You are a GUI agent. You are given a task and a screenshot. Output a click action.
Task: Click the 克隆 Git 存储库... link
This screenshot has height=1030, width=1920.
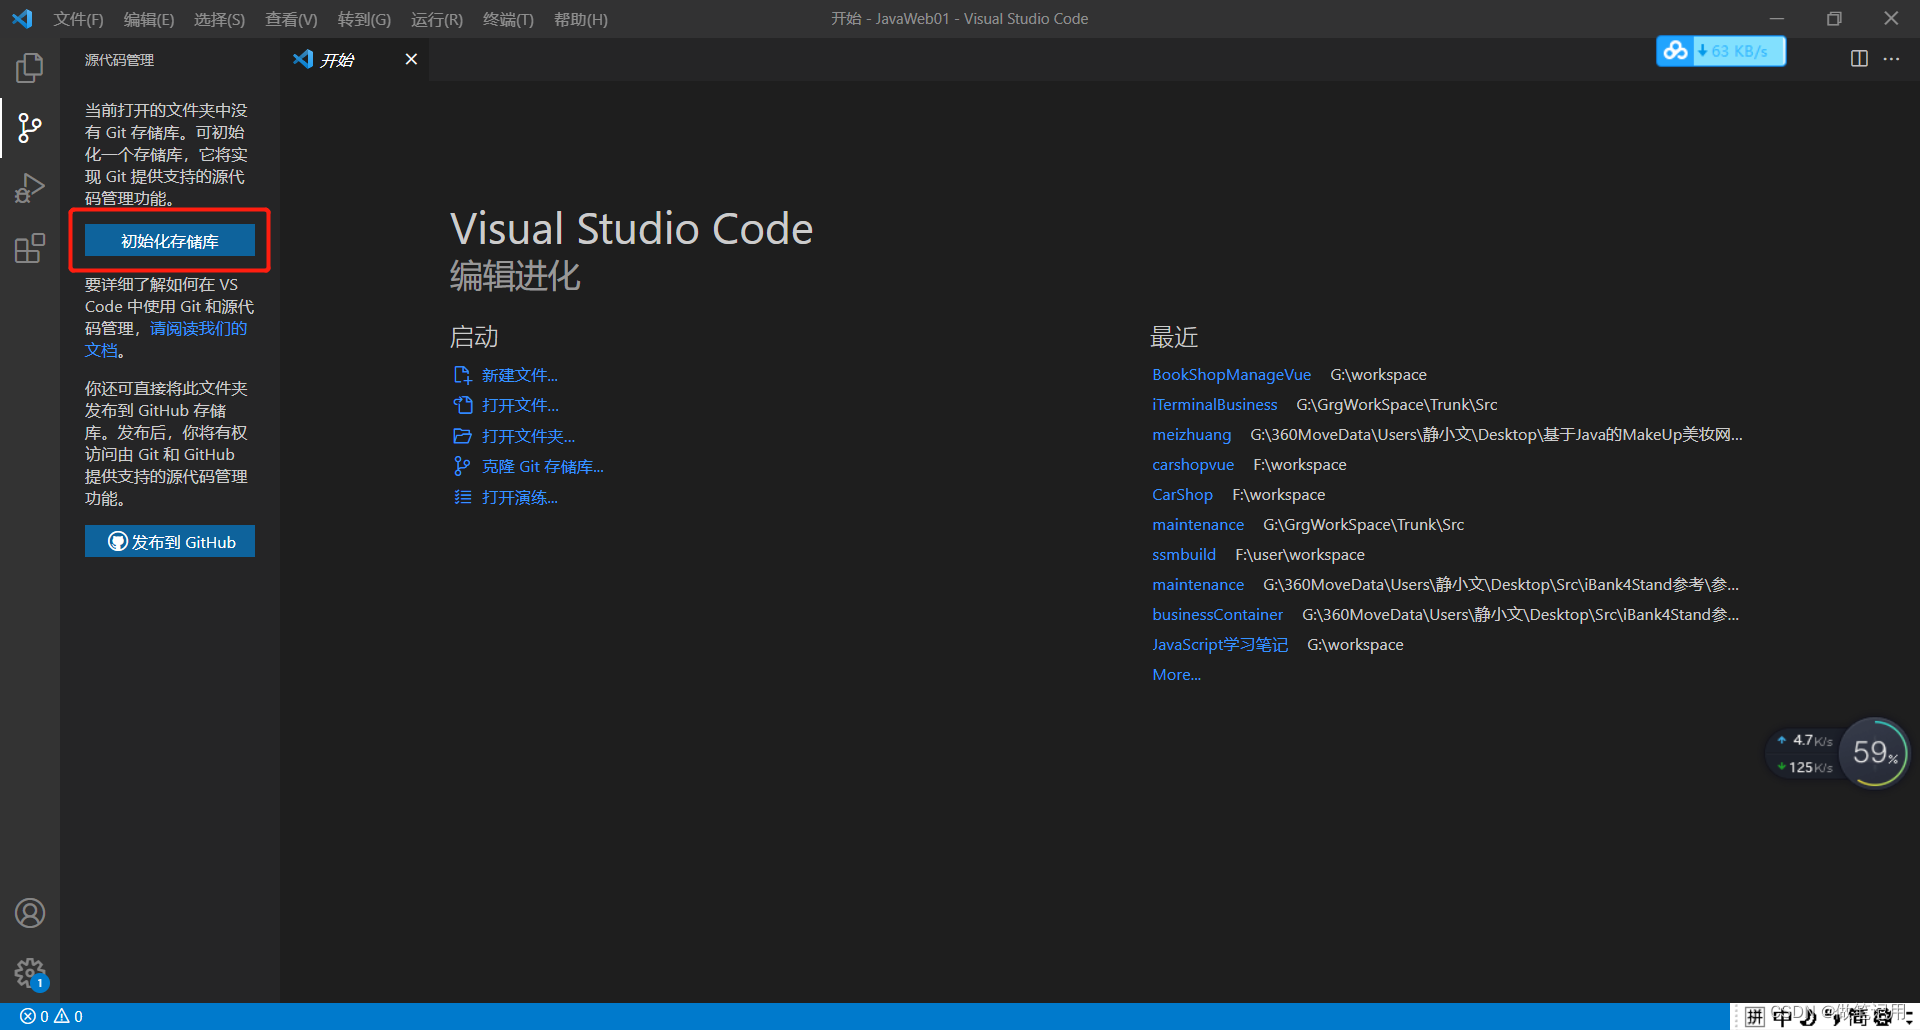[x=543, y=466]
